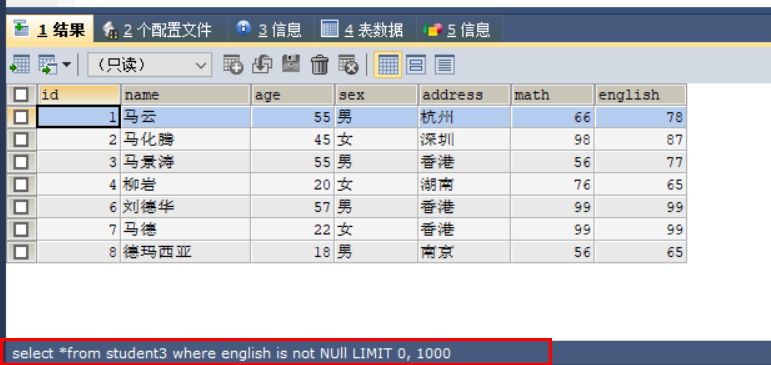
Task: Select the age cell 20
Action: (293, 184)
